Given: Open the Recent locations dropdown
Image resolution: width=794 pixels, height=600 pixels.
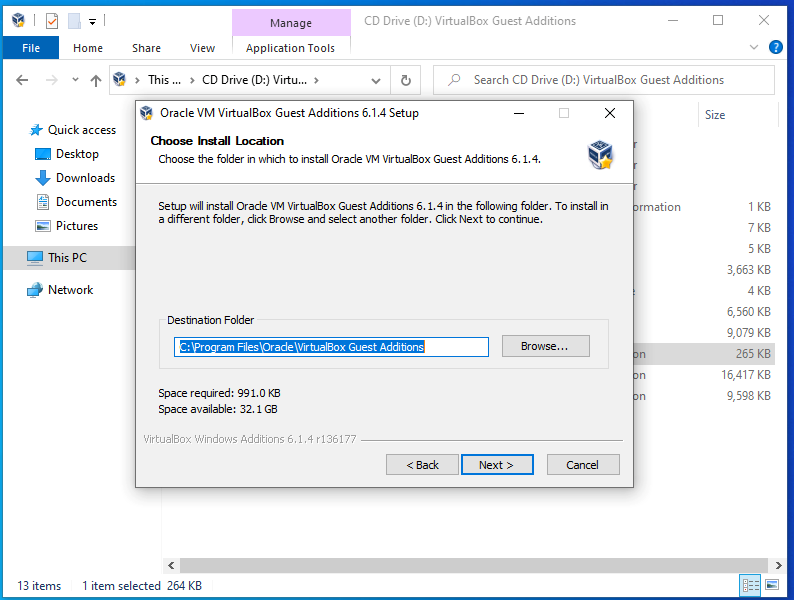Looking at the screenshot, I should pyautogui.click(x=75, y=79).
